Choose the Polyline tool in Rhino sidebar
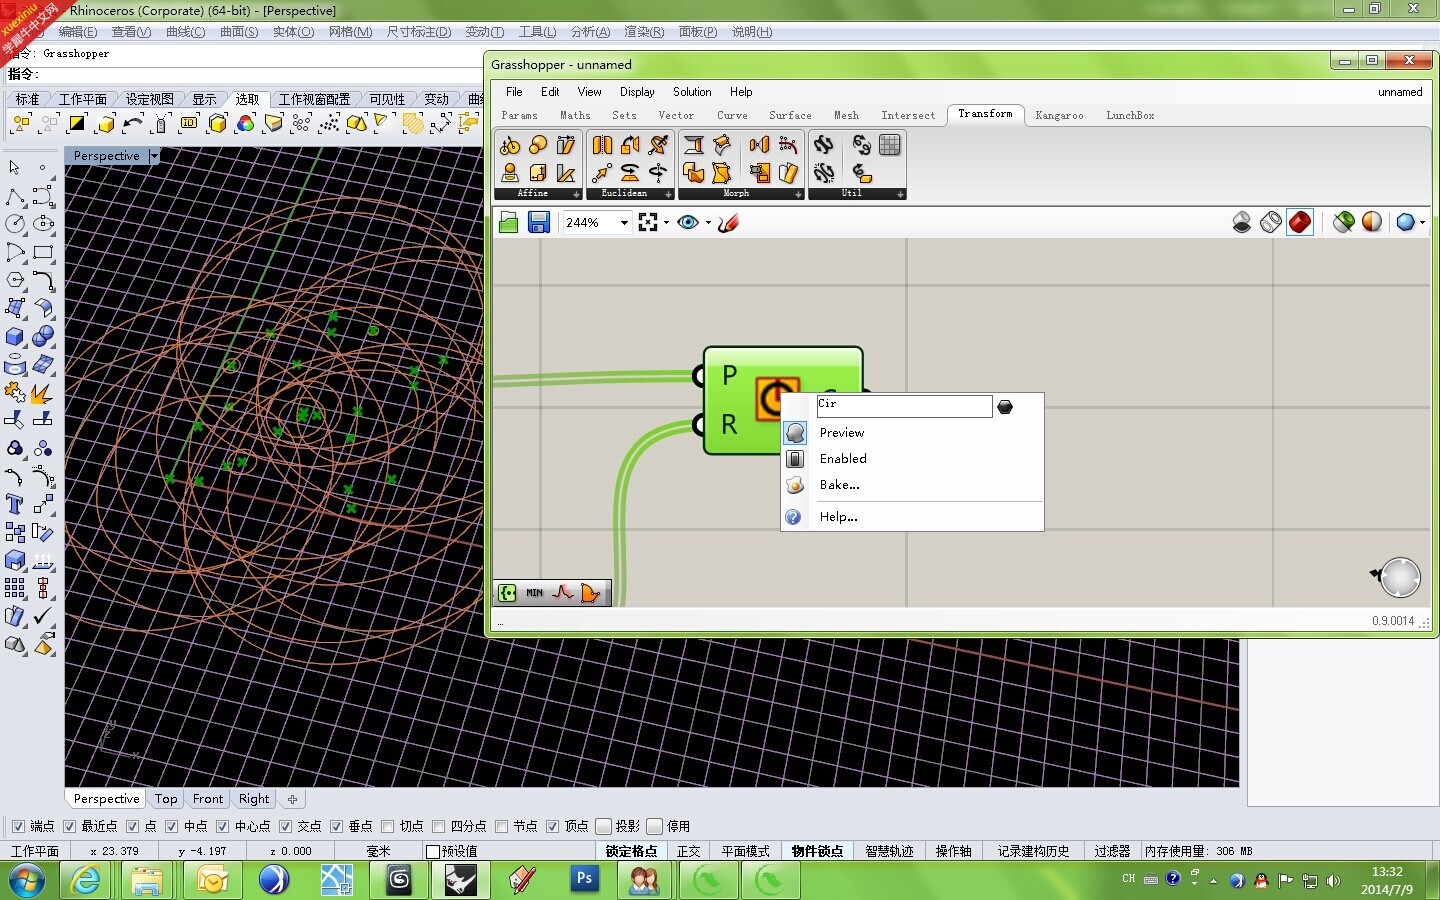Viewport: 1440px width, 900px height. [x=15, y=196]
